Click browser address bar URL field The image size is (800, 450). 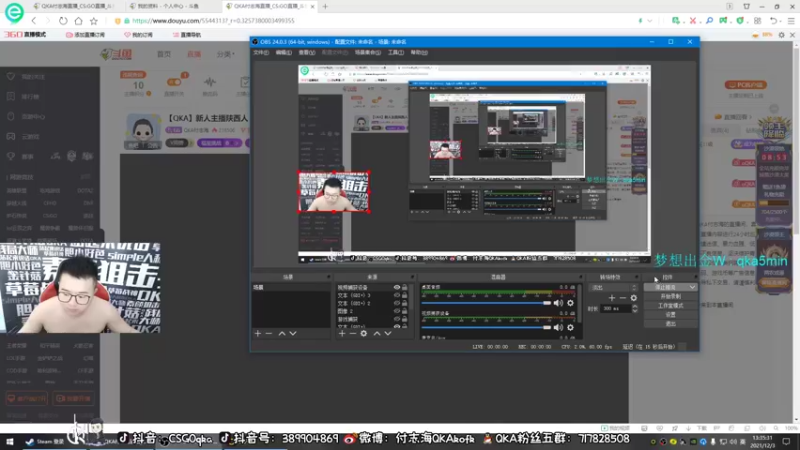378,21
